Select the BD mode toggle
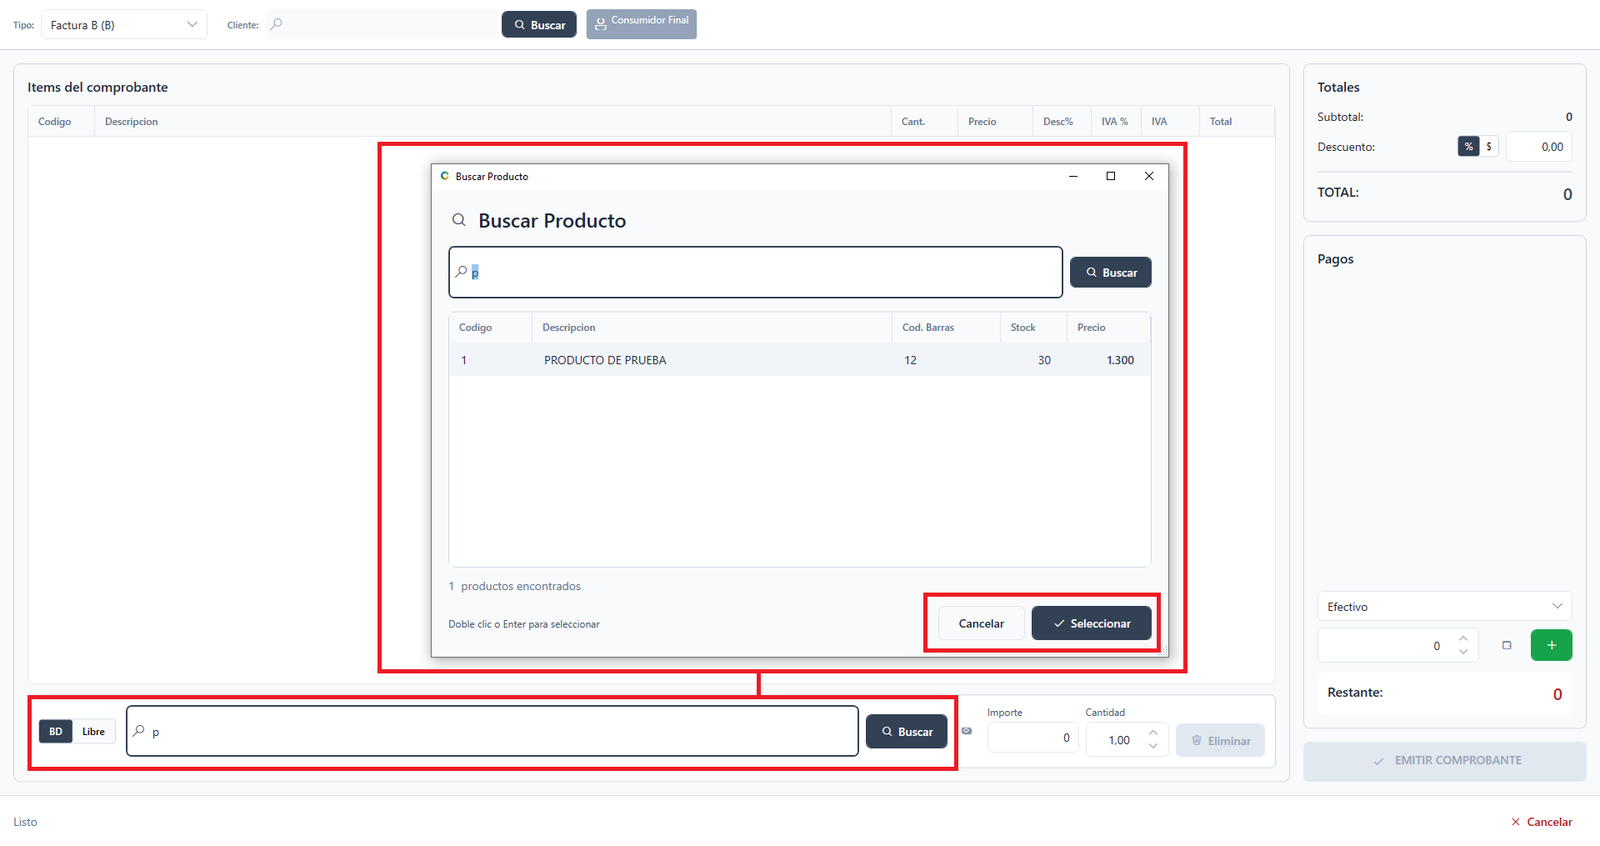 coord(56,731)
